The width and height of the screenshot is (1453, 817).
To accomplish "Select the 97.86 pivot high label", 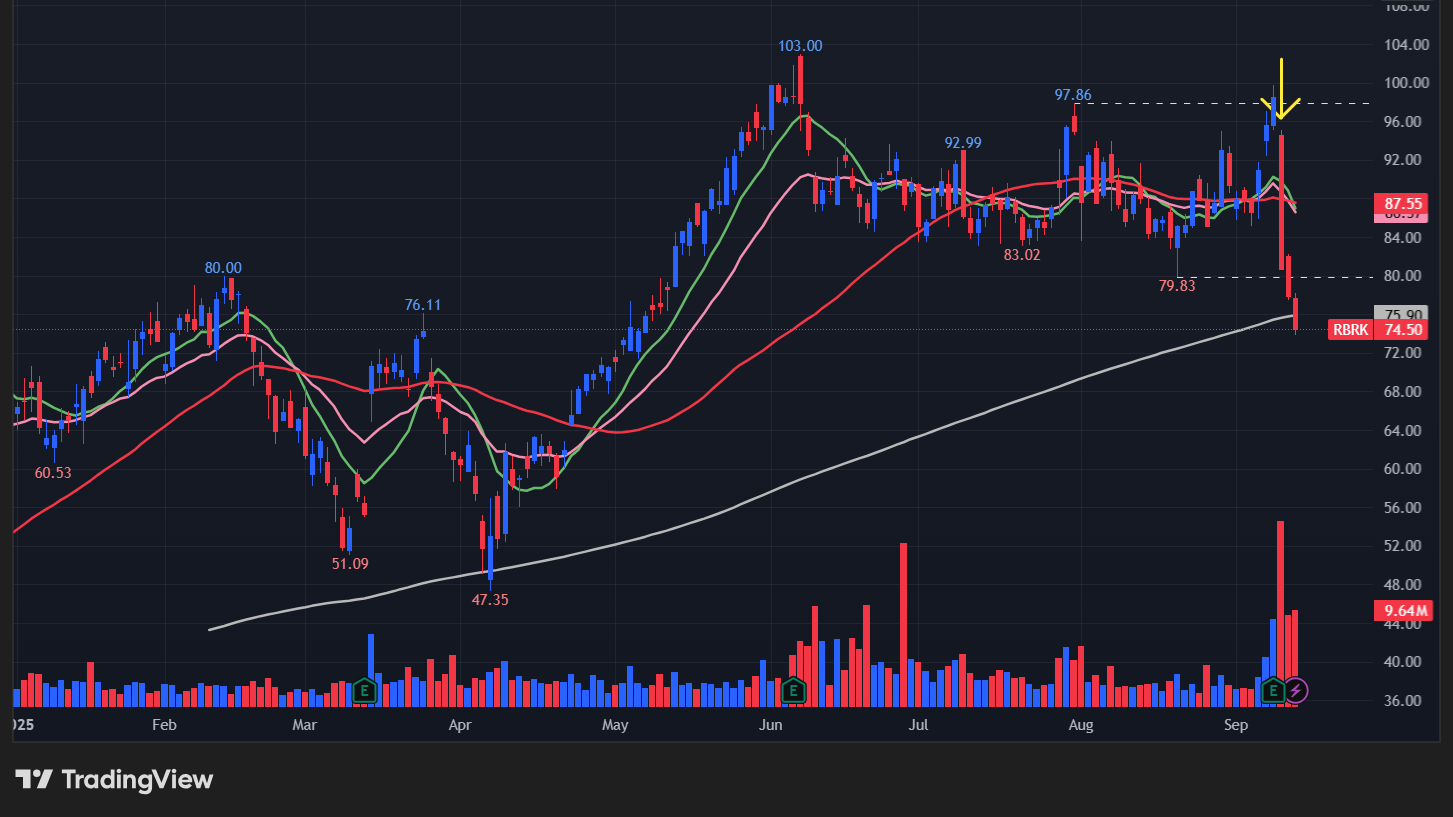I will [1075, 95].
